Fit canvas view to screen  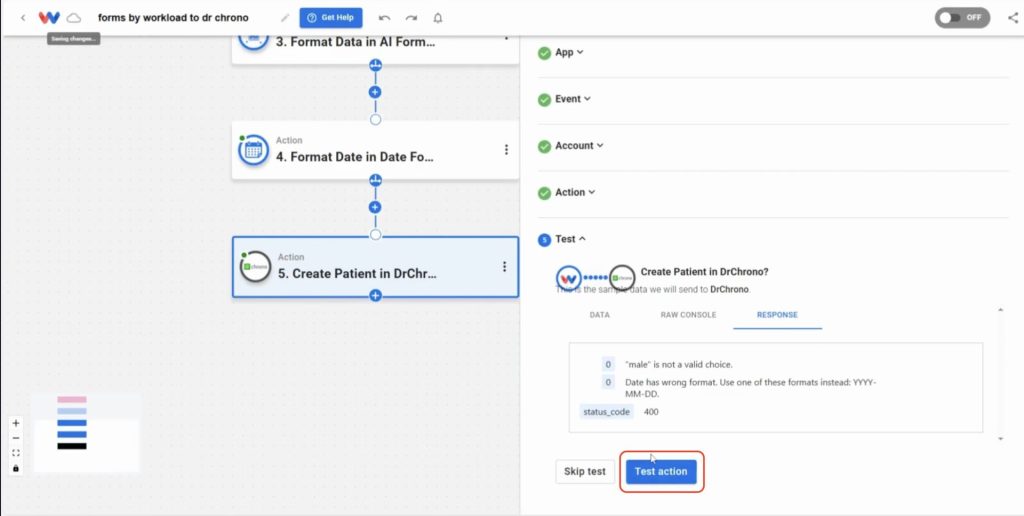point(16,453)
